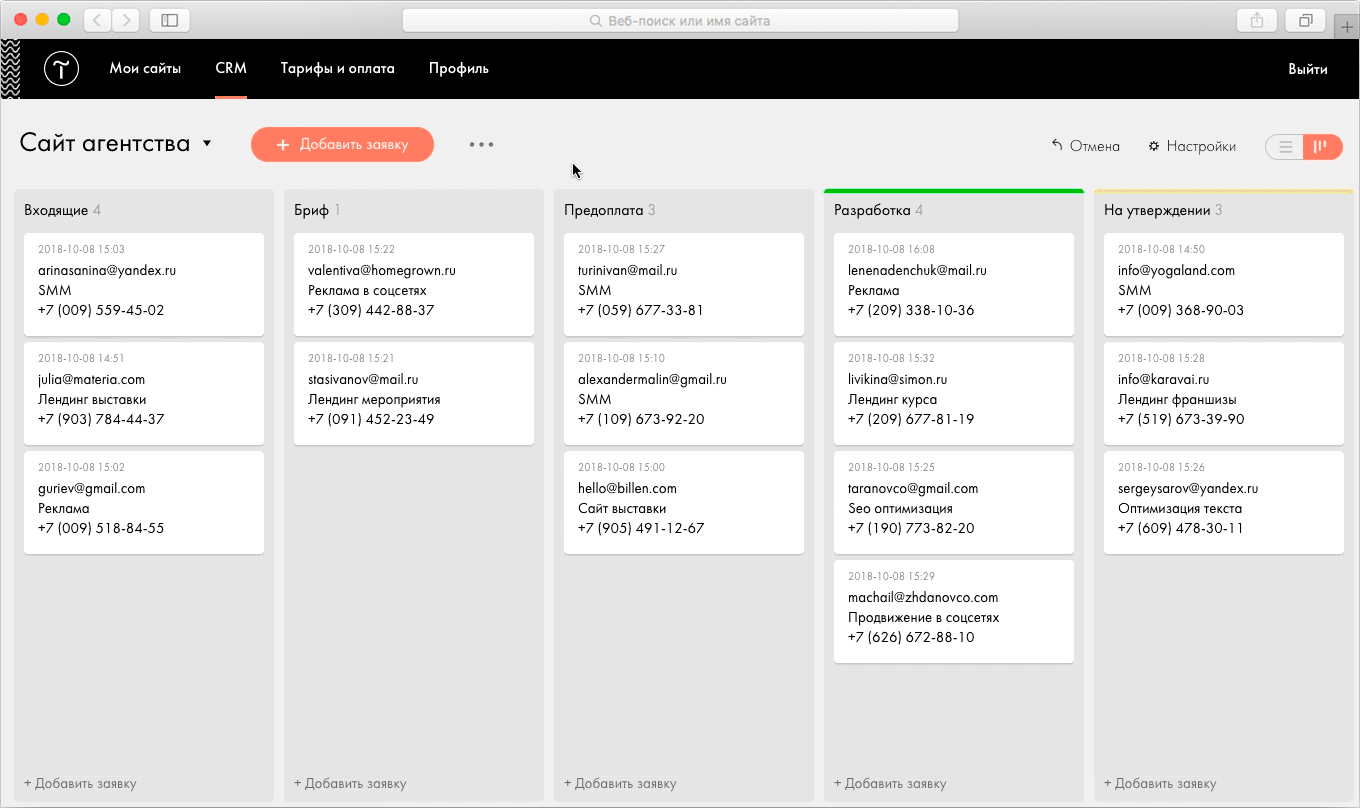The height and width of the screenshot is (808, 1360).
Task: Click Safari share icon
Action: [1257, 20]
